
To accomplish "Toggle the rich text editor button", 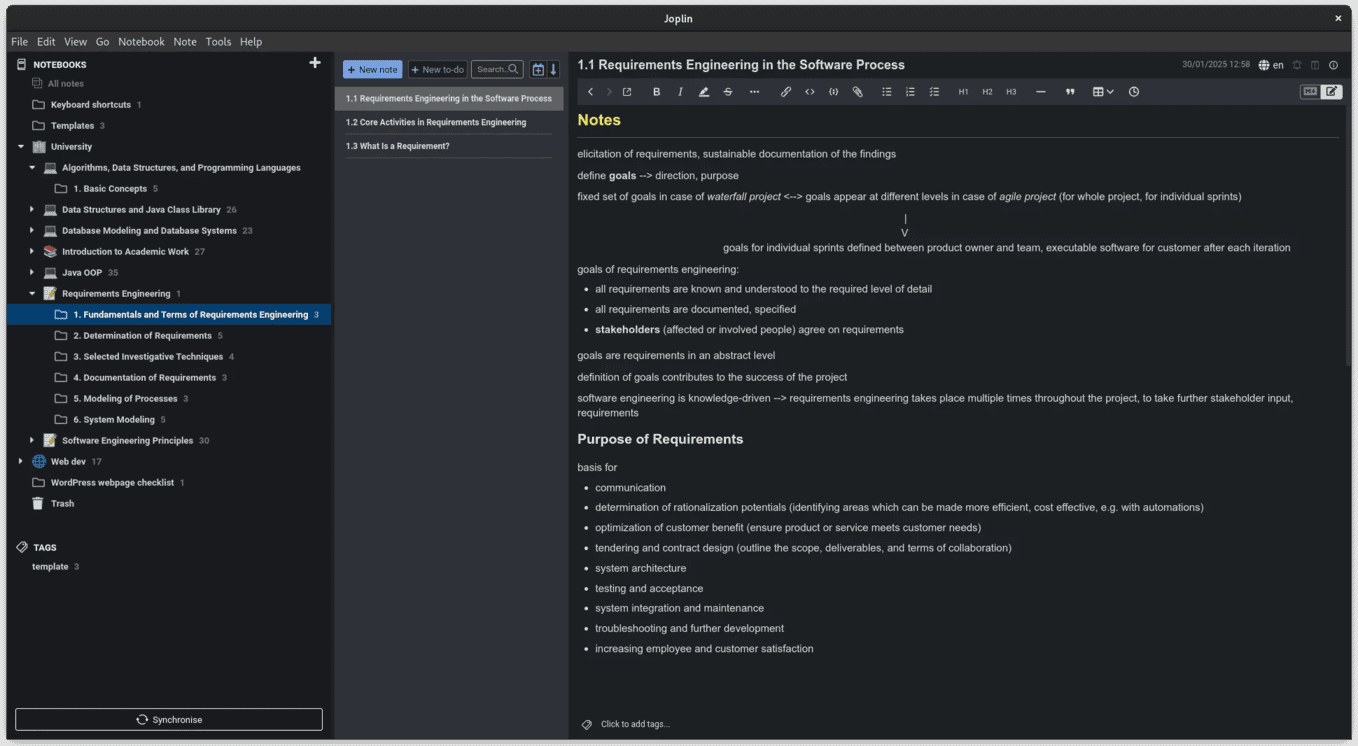I will click(1331, 92).
